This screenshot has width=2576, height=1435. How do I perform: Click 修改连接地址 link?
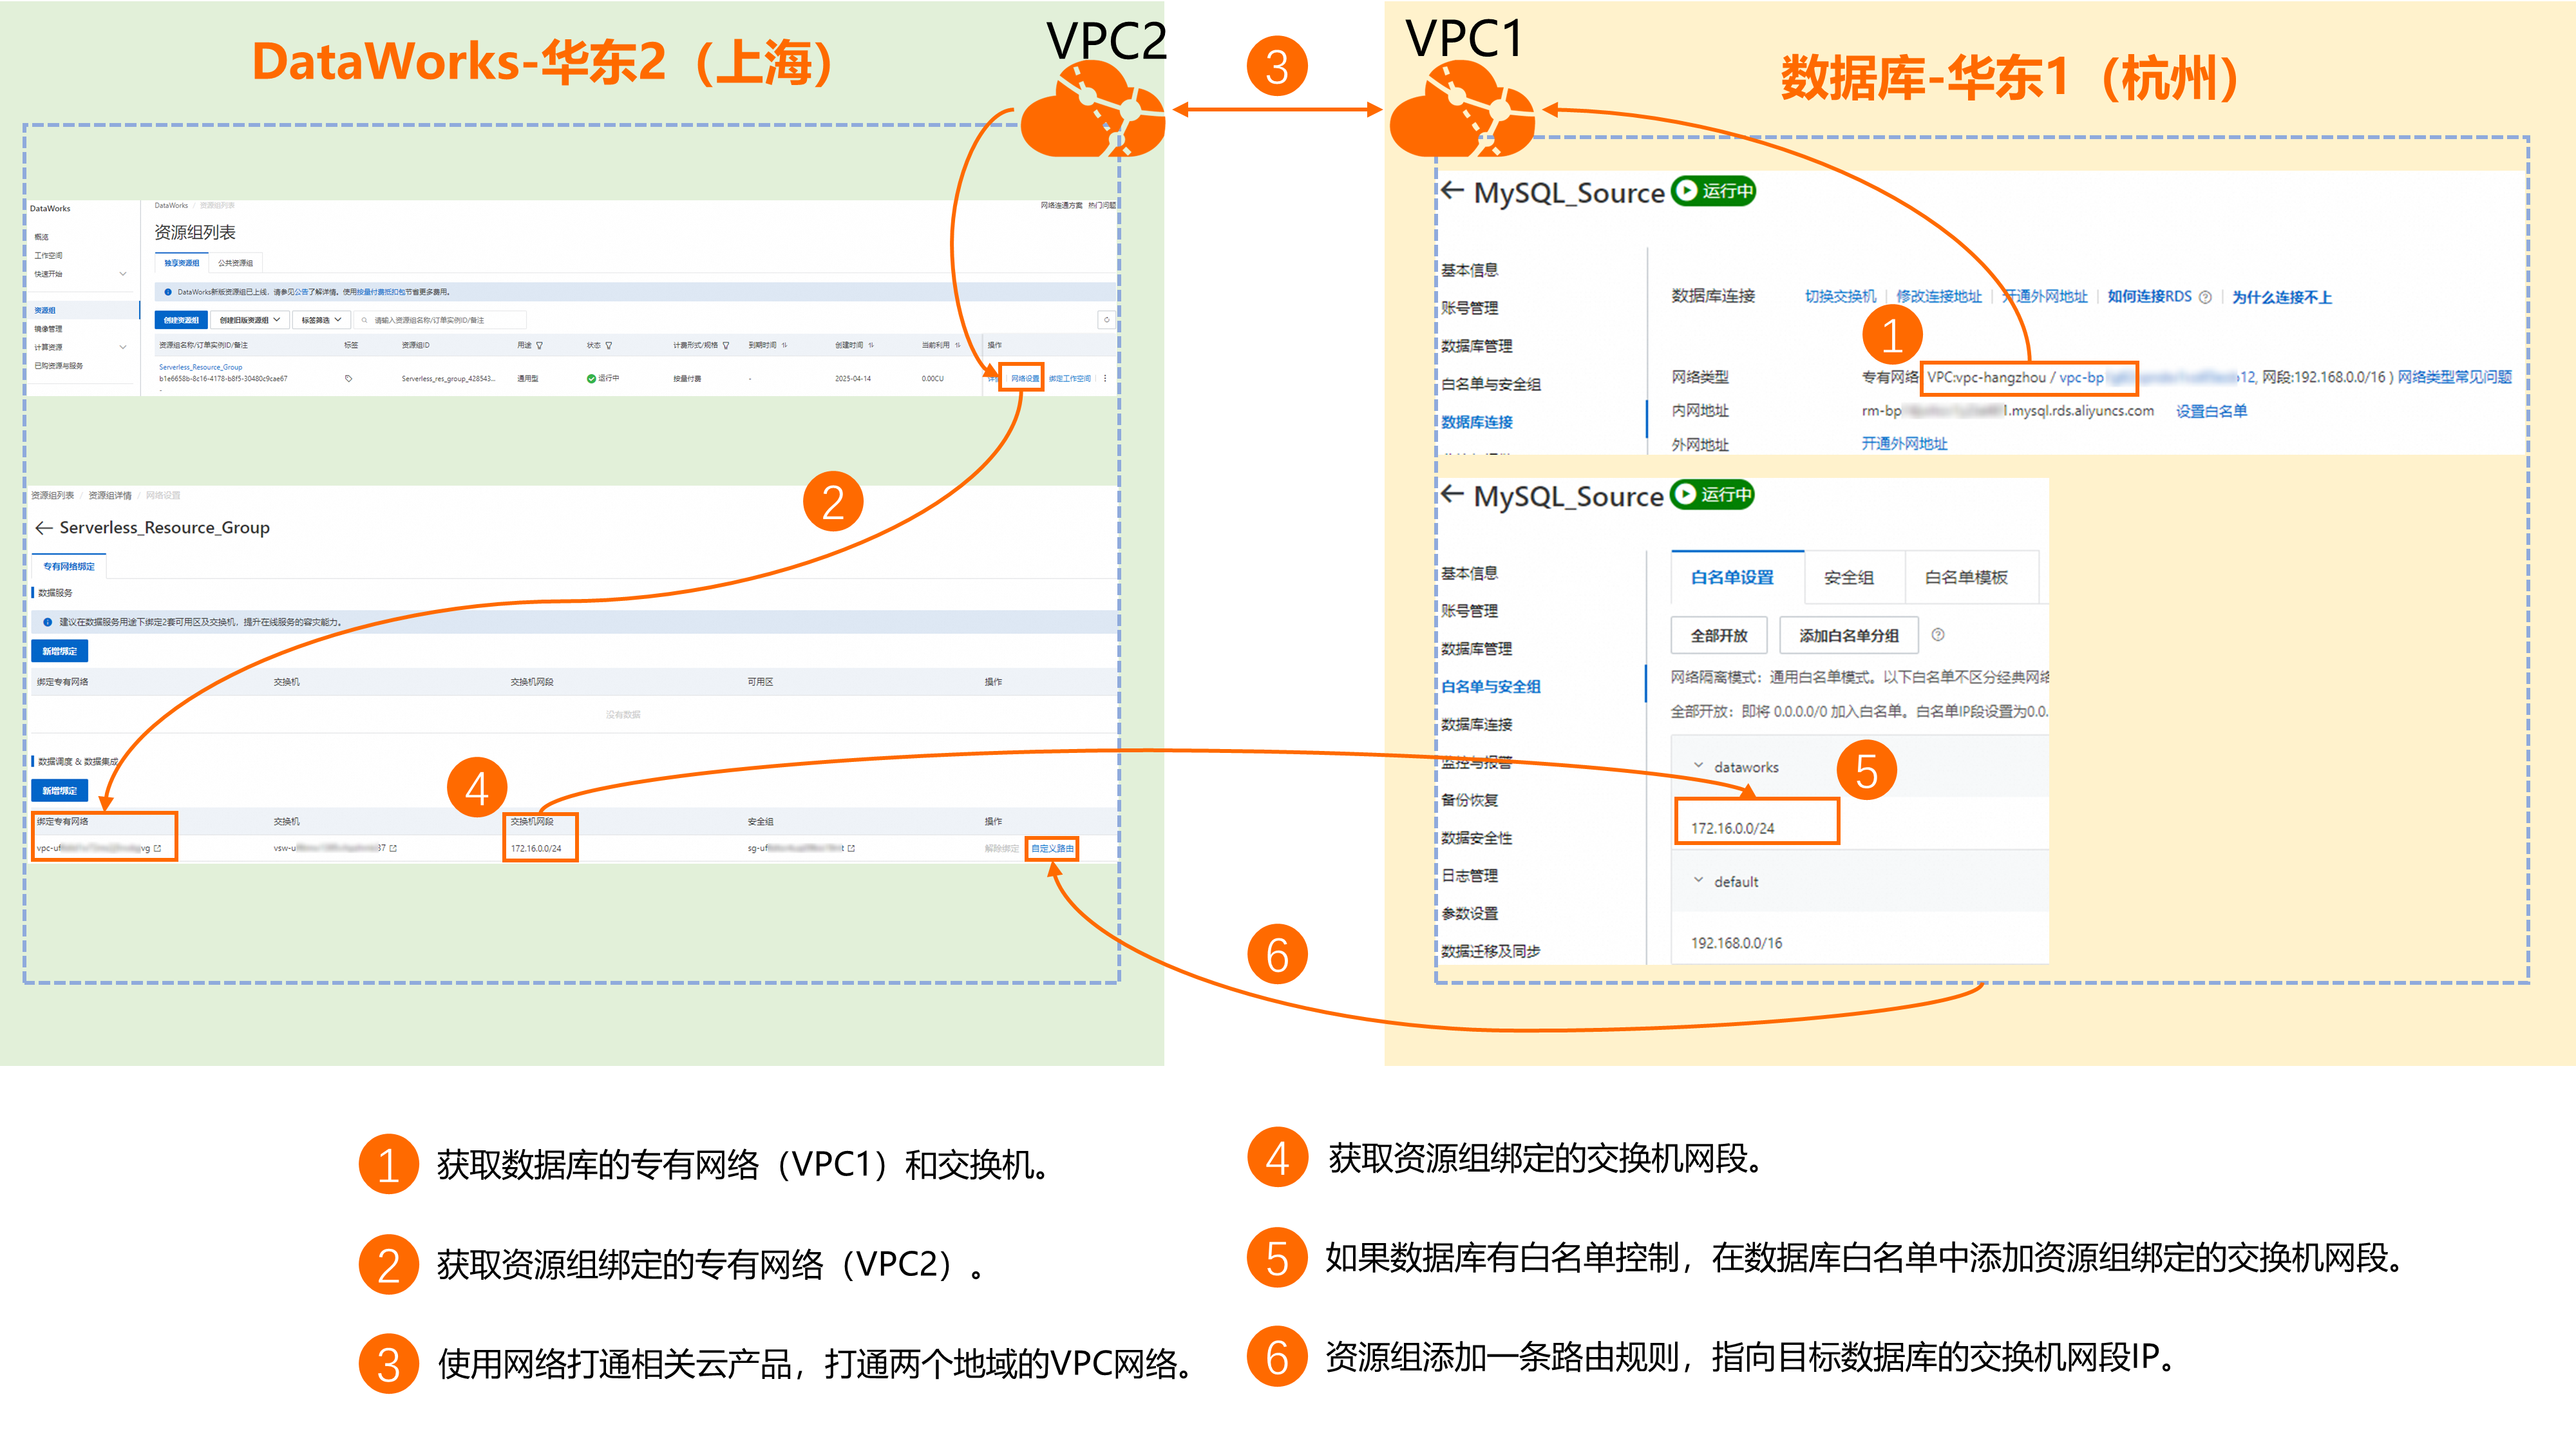pos(1939,296)
